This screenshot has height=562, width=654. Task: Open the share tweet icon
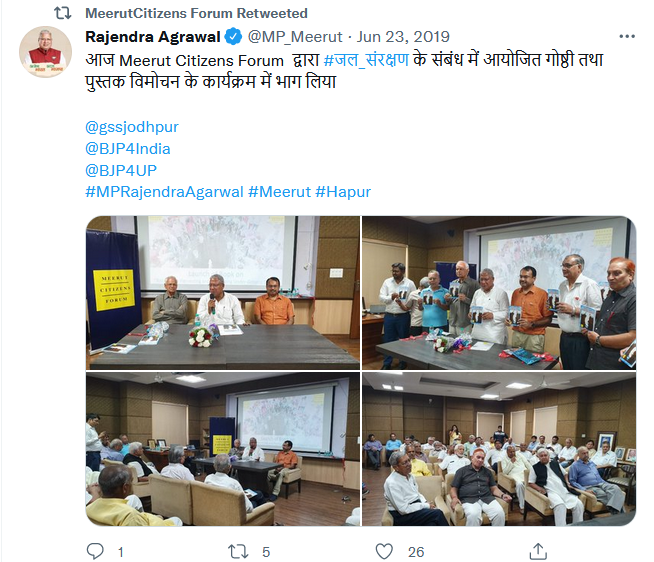point(538,552)
